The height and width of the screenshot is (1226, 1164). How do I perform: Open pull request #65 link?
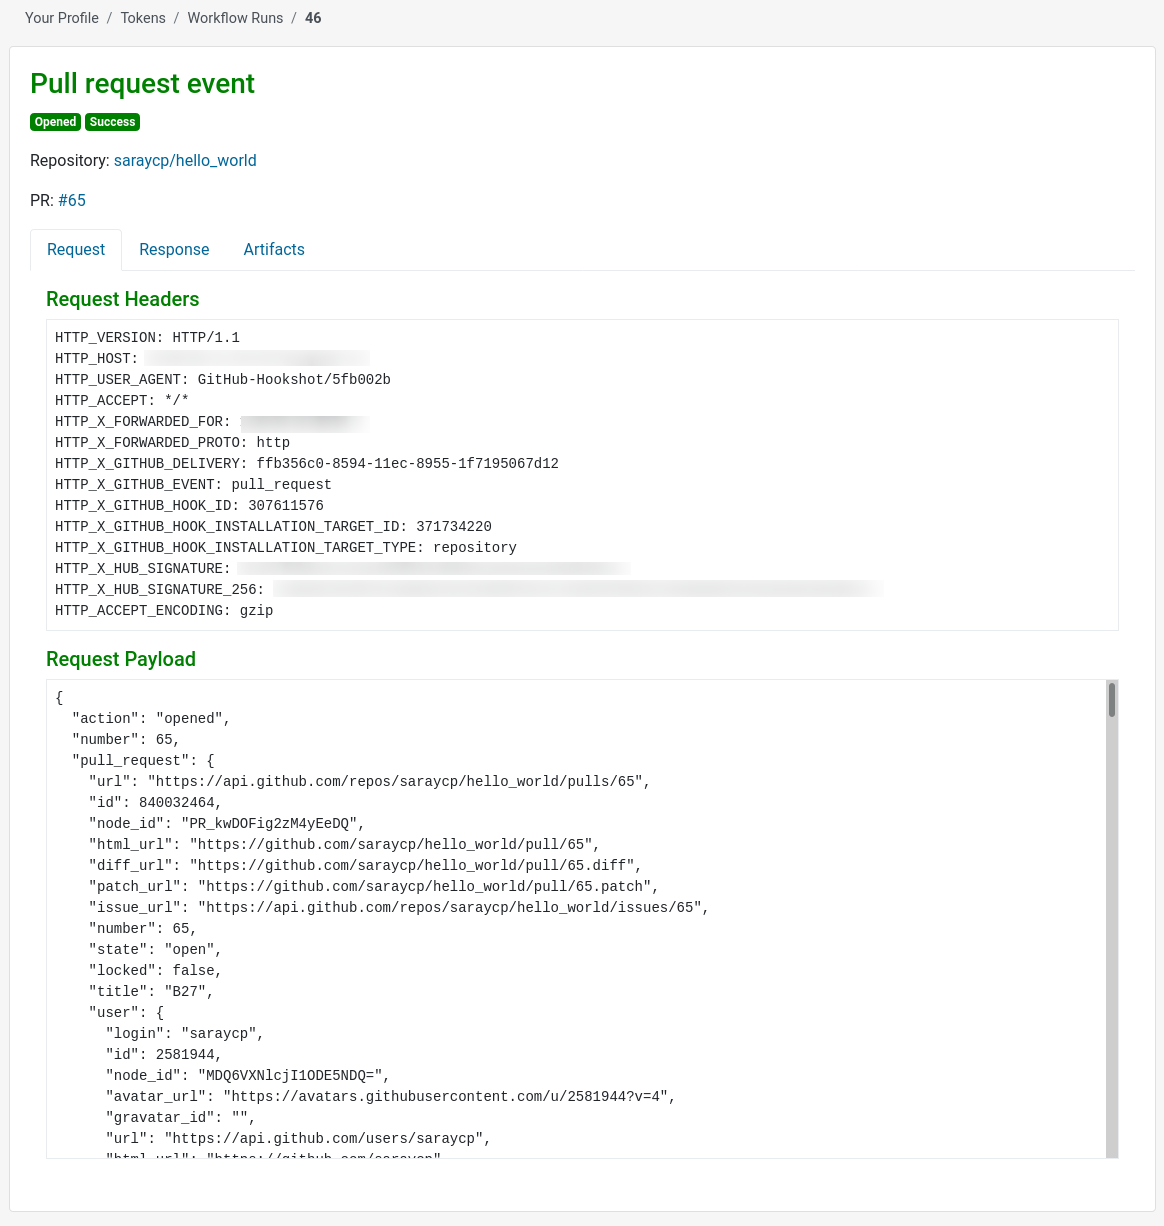point(72,200)
